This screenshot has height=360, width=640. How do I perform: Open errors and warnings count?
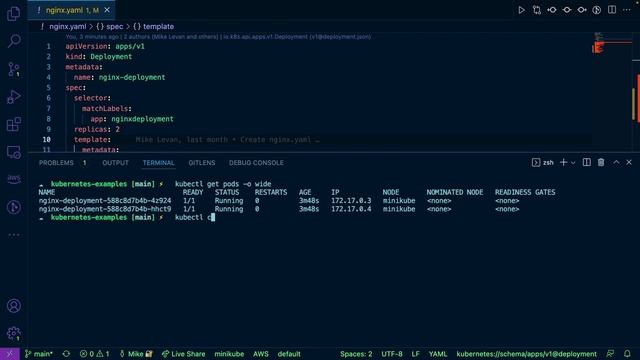tap(94, 354)
